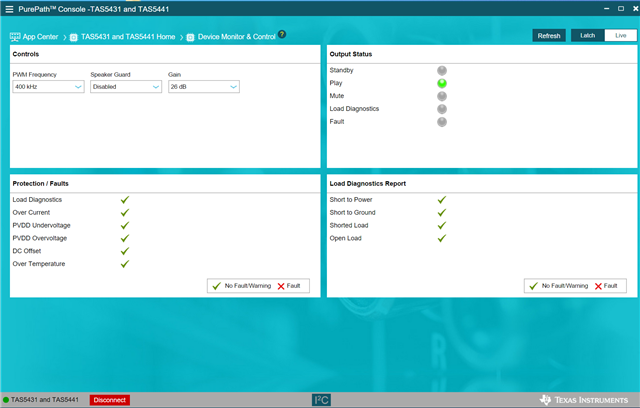Click the Mute status indicator

442,96
